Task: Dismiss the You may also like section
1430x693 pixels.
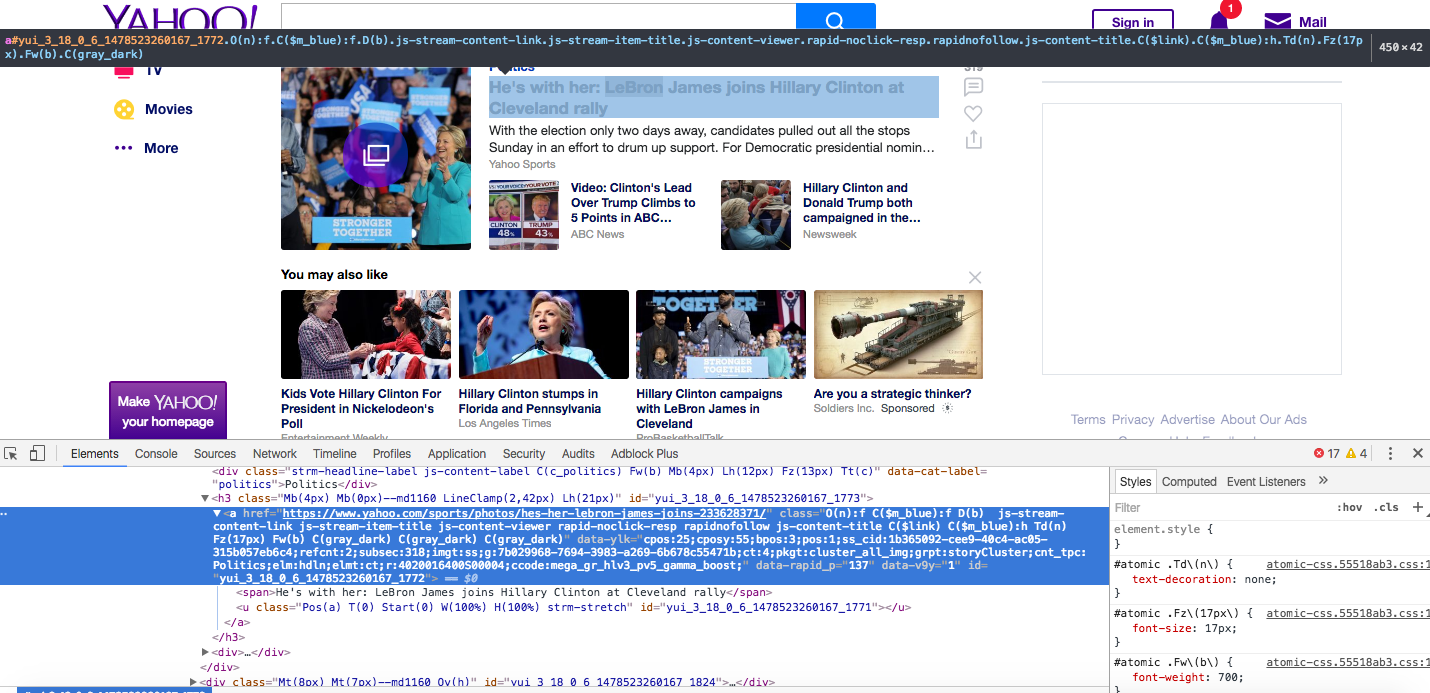Action: pyautogui.click(x=975, y=277)
